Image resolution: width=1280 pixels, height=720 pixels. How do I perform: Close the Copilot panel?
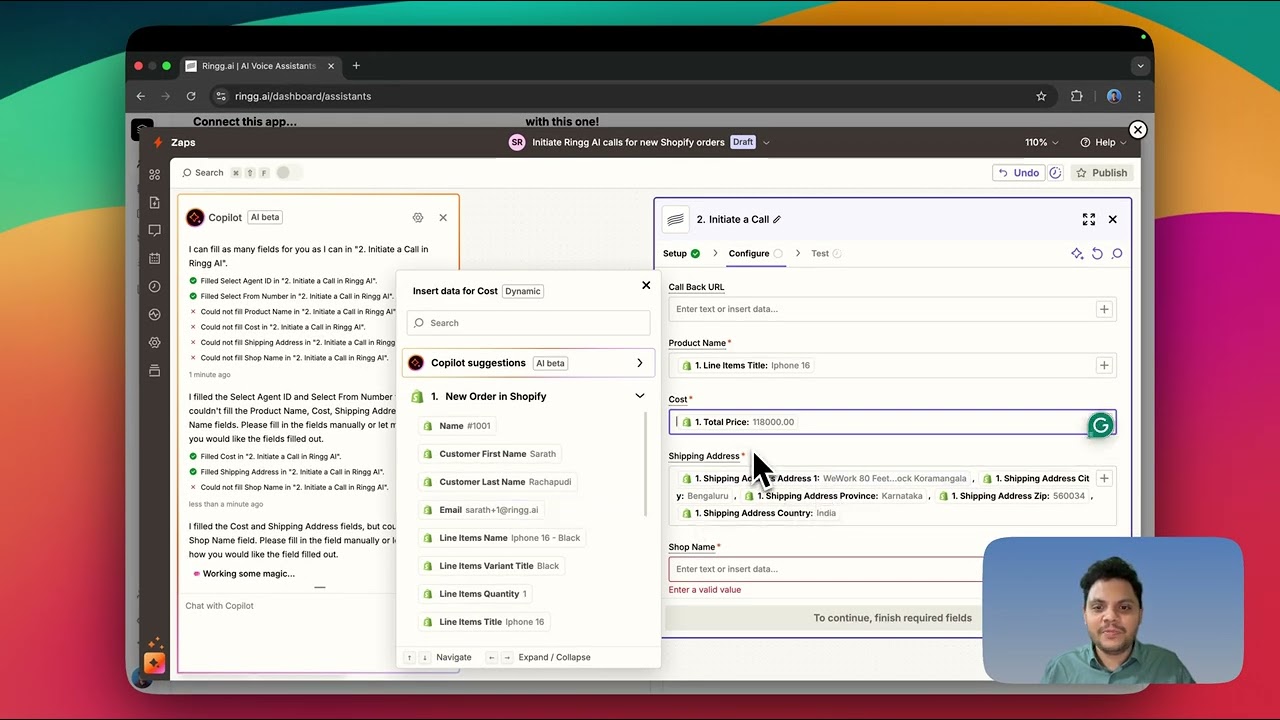point(443,217)
